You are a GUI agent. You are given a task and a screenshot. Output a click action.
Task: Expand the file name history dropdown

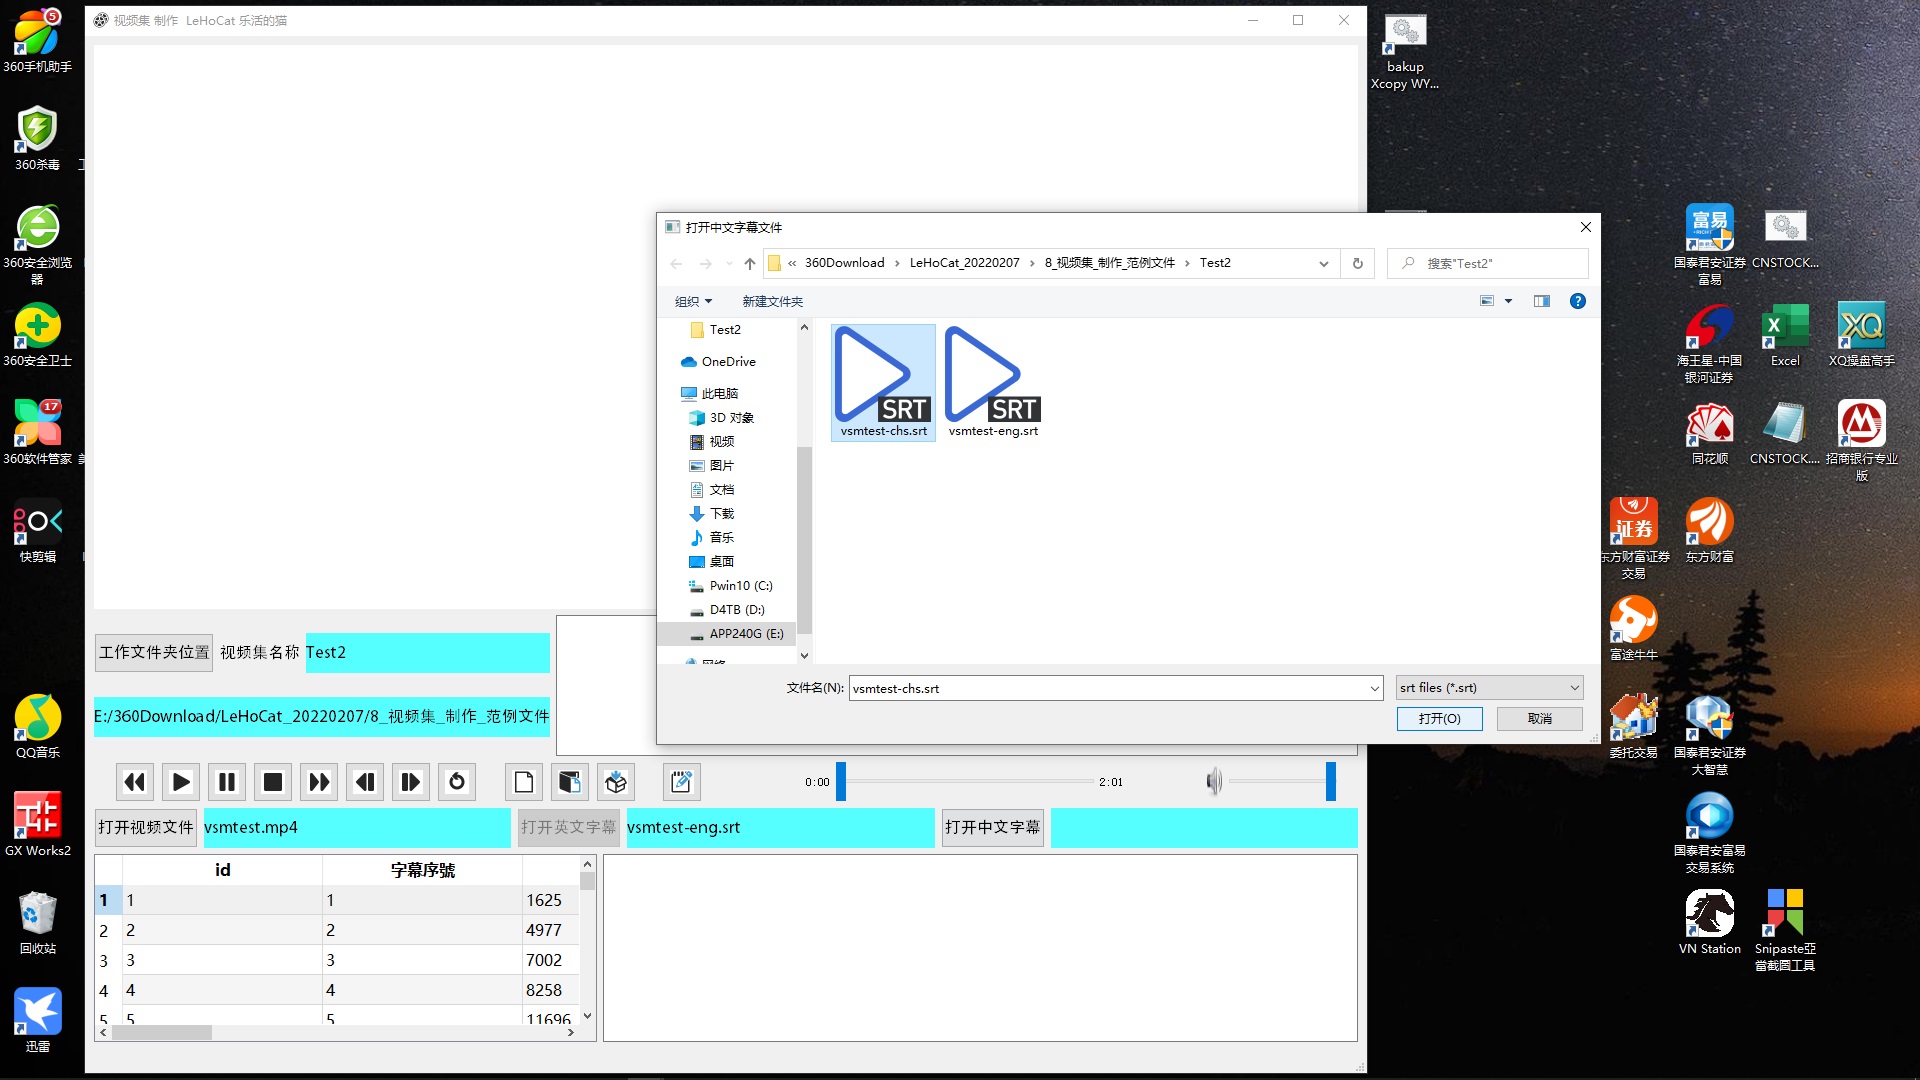click(1374, 688)
